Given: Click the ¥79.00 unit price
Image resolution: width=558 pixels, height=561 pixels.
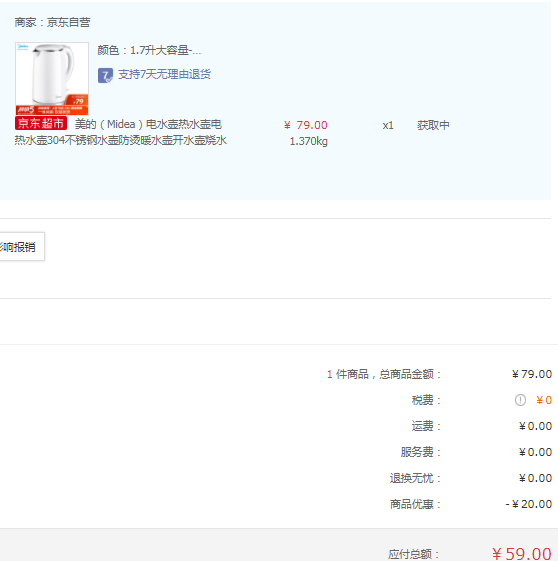Looking at the screenshot, I should click(x=305, y=125).
